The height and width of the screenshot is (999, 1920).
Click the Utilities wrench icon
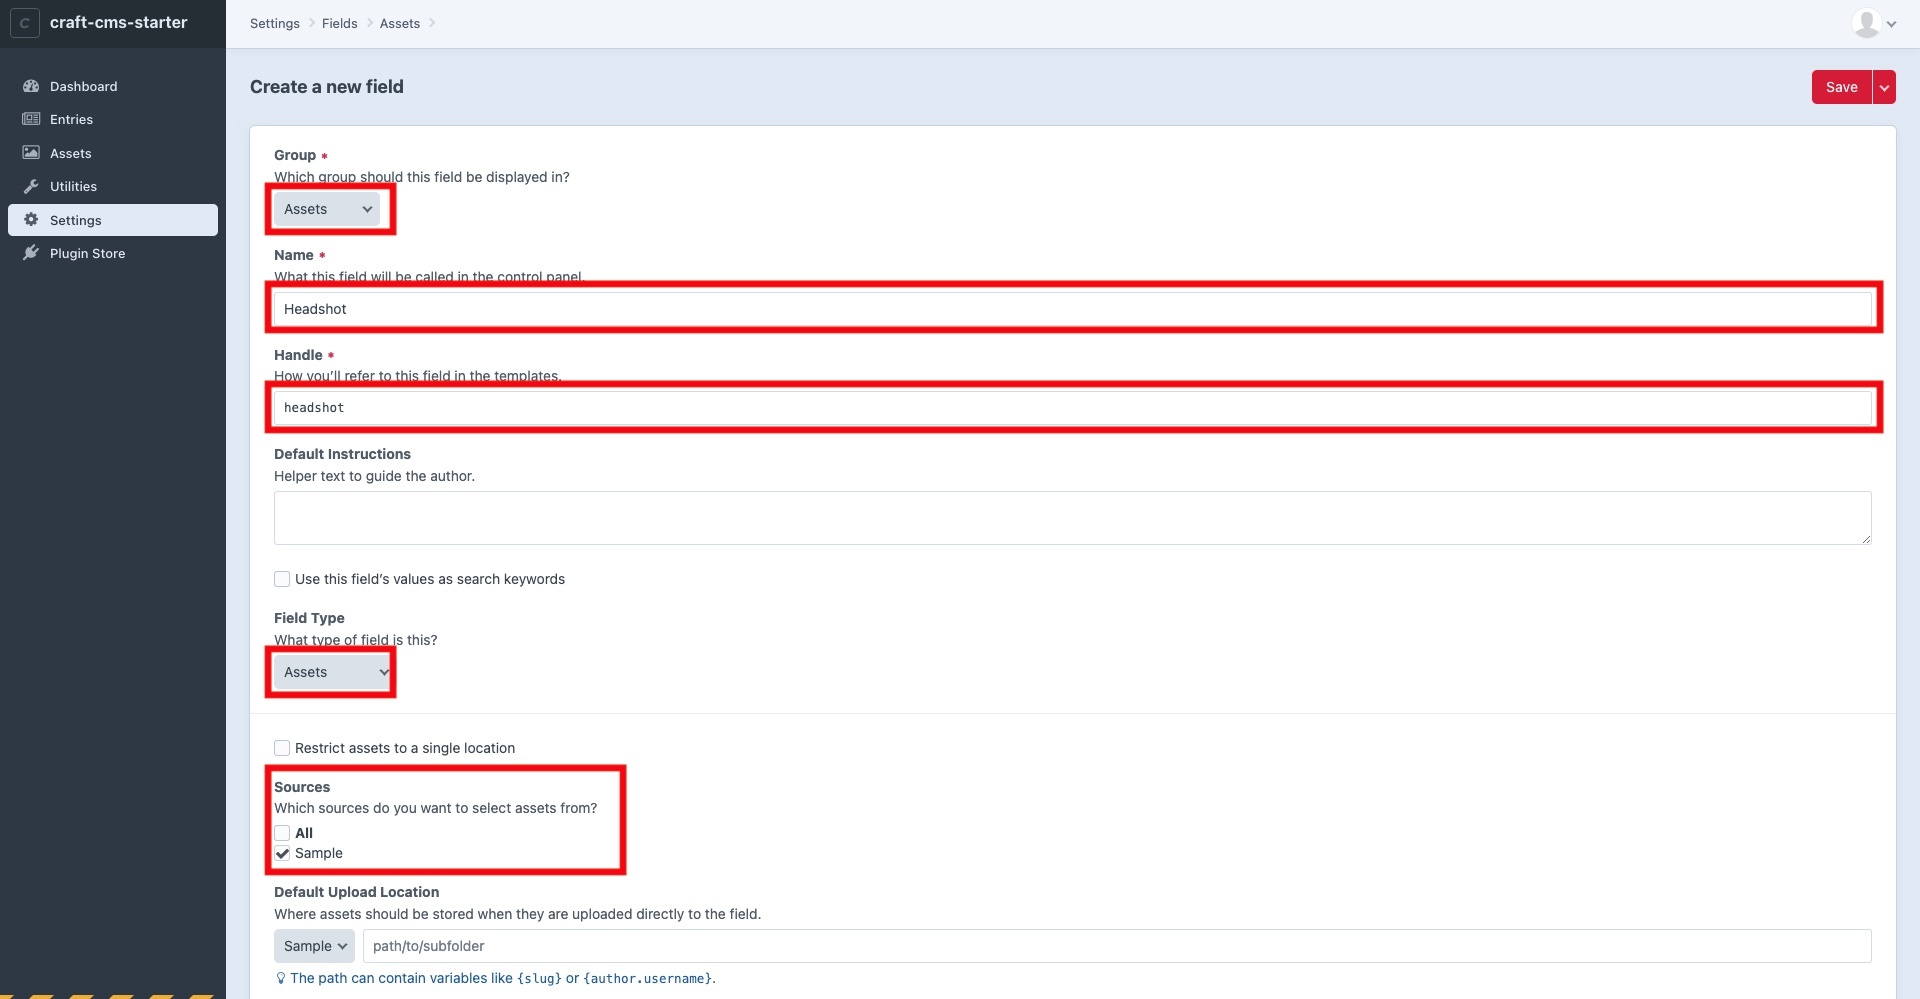pos(31,186)
